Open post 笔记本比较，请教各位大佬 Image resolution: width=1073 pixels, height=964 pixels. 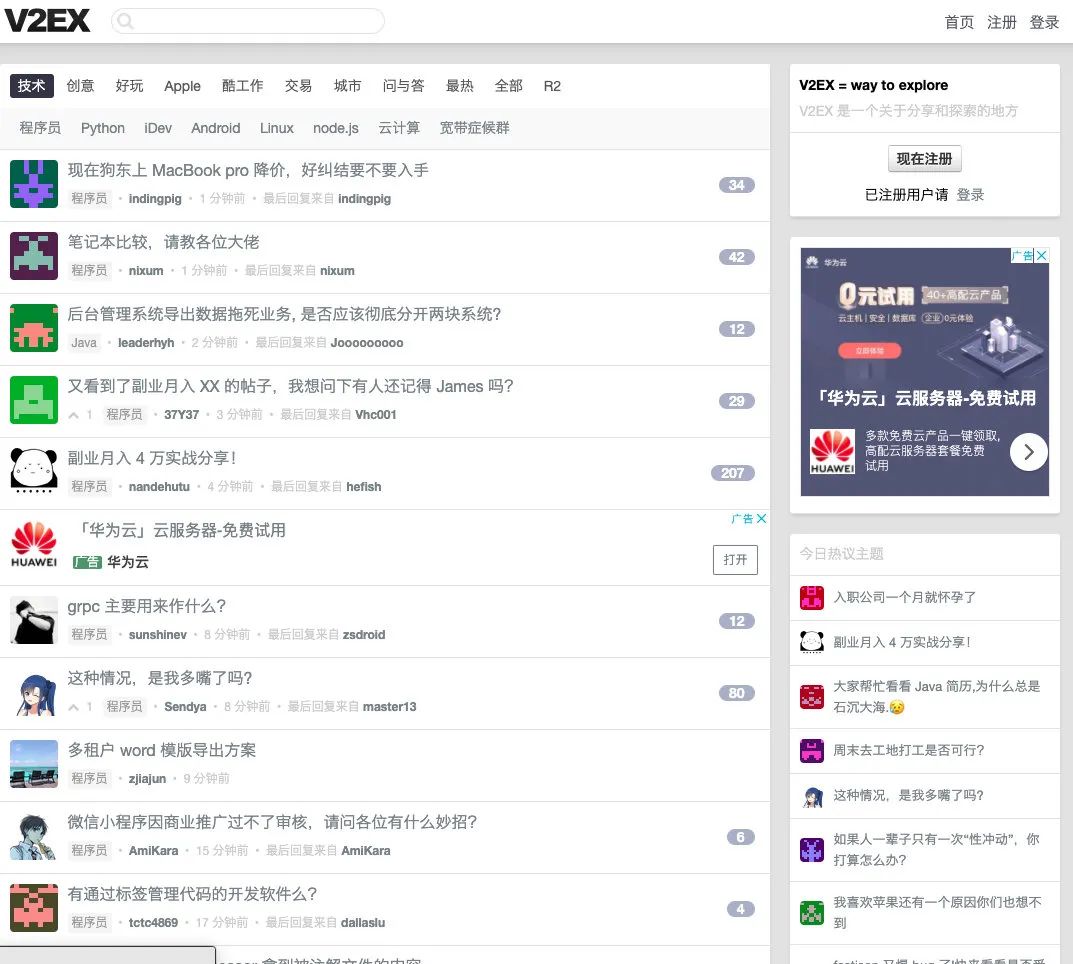click(x=163, y=242)
